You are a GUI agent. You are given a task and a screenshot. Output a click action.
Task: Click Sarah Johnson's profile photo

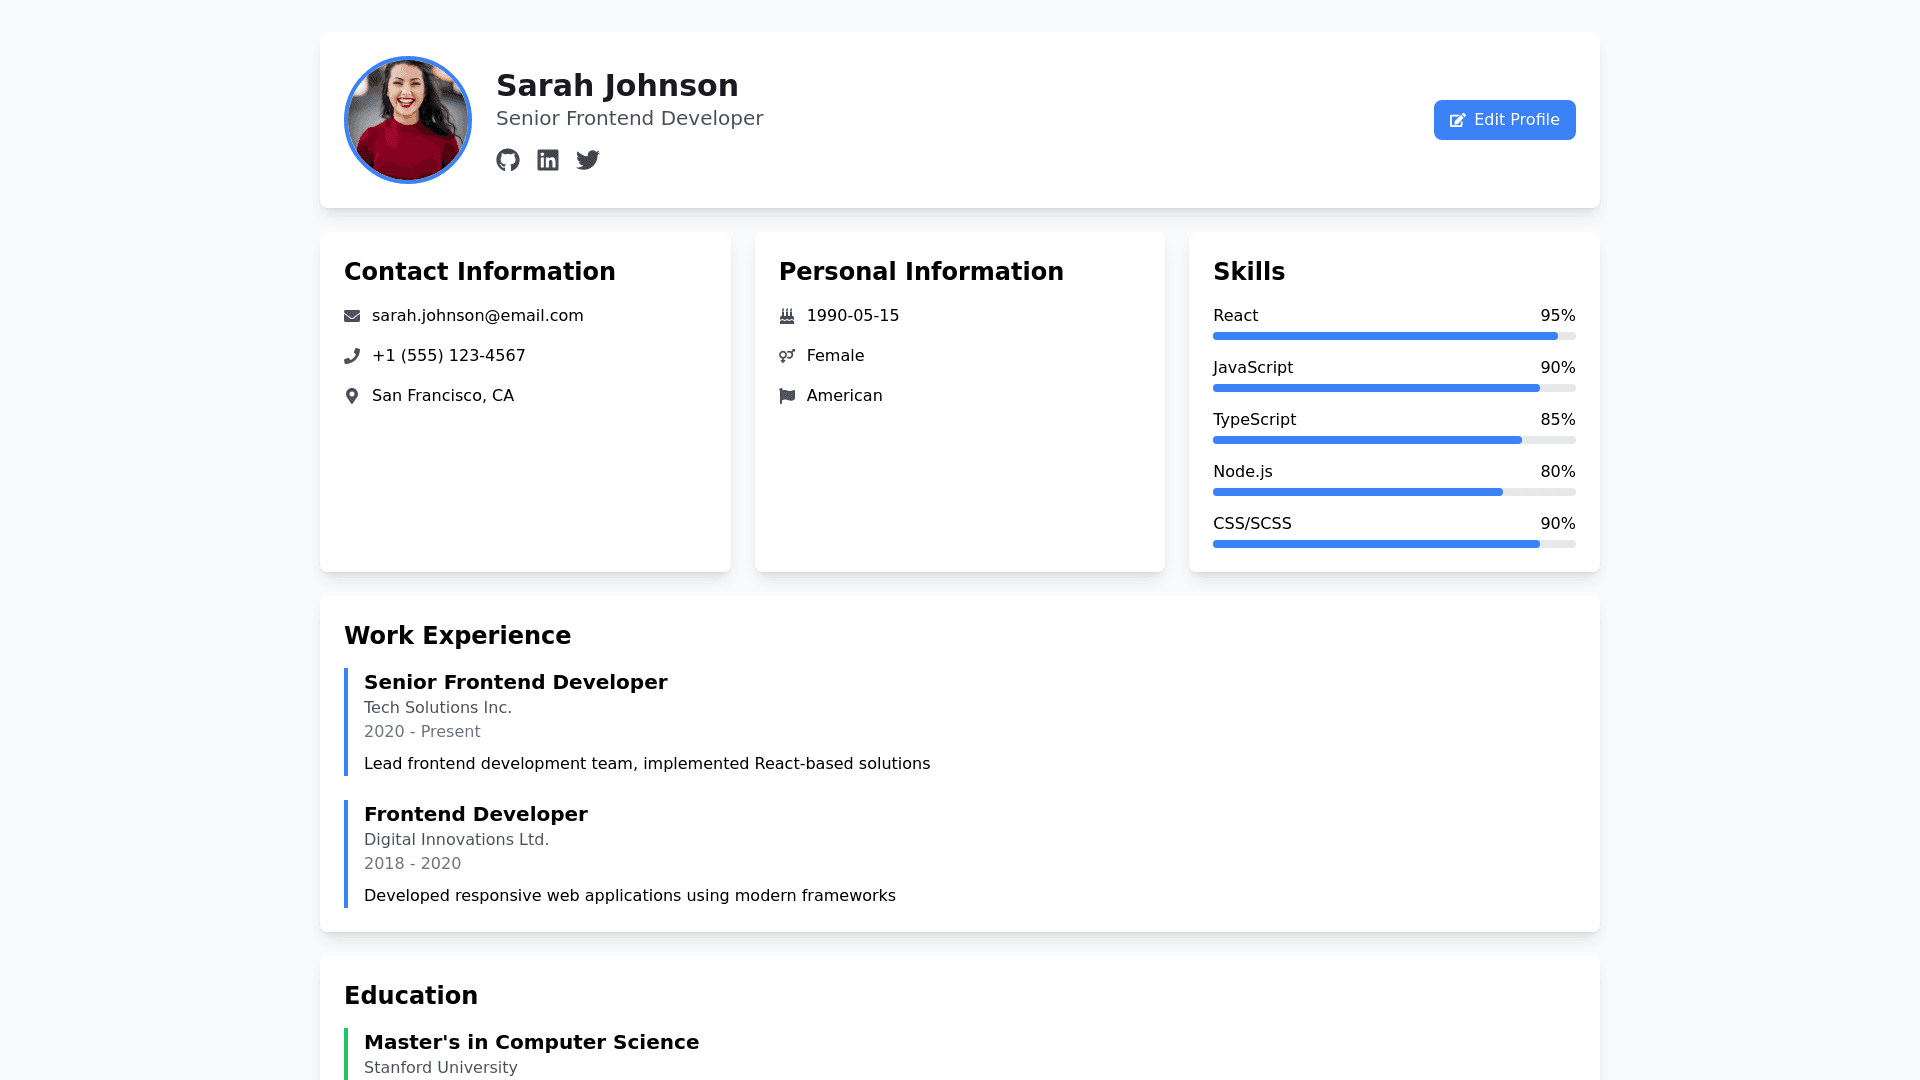pos(408,120)
